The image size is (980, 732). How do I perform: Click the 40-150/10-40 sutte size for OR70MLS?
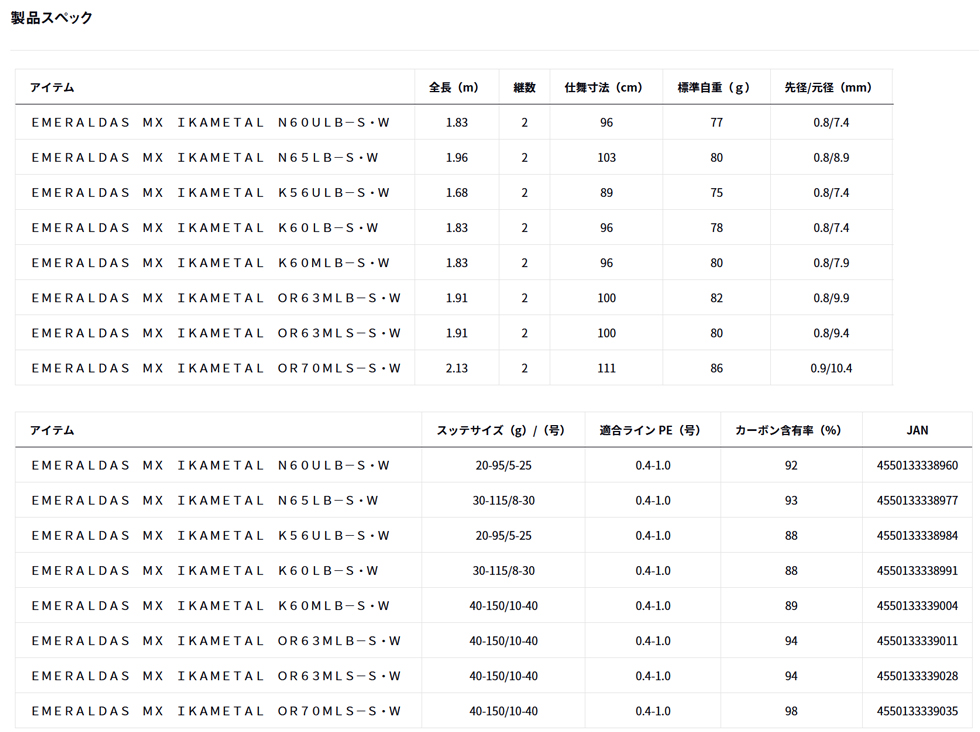point(504,711)
